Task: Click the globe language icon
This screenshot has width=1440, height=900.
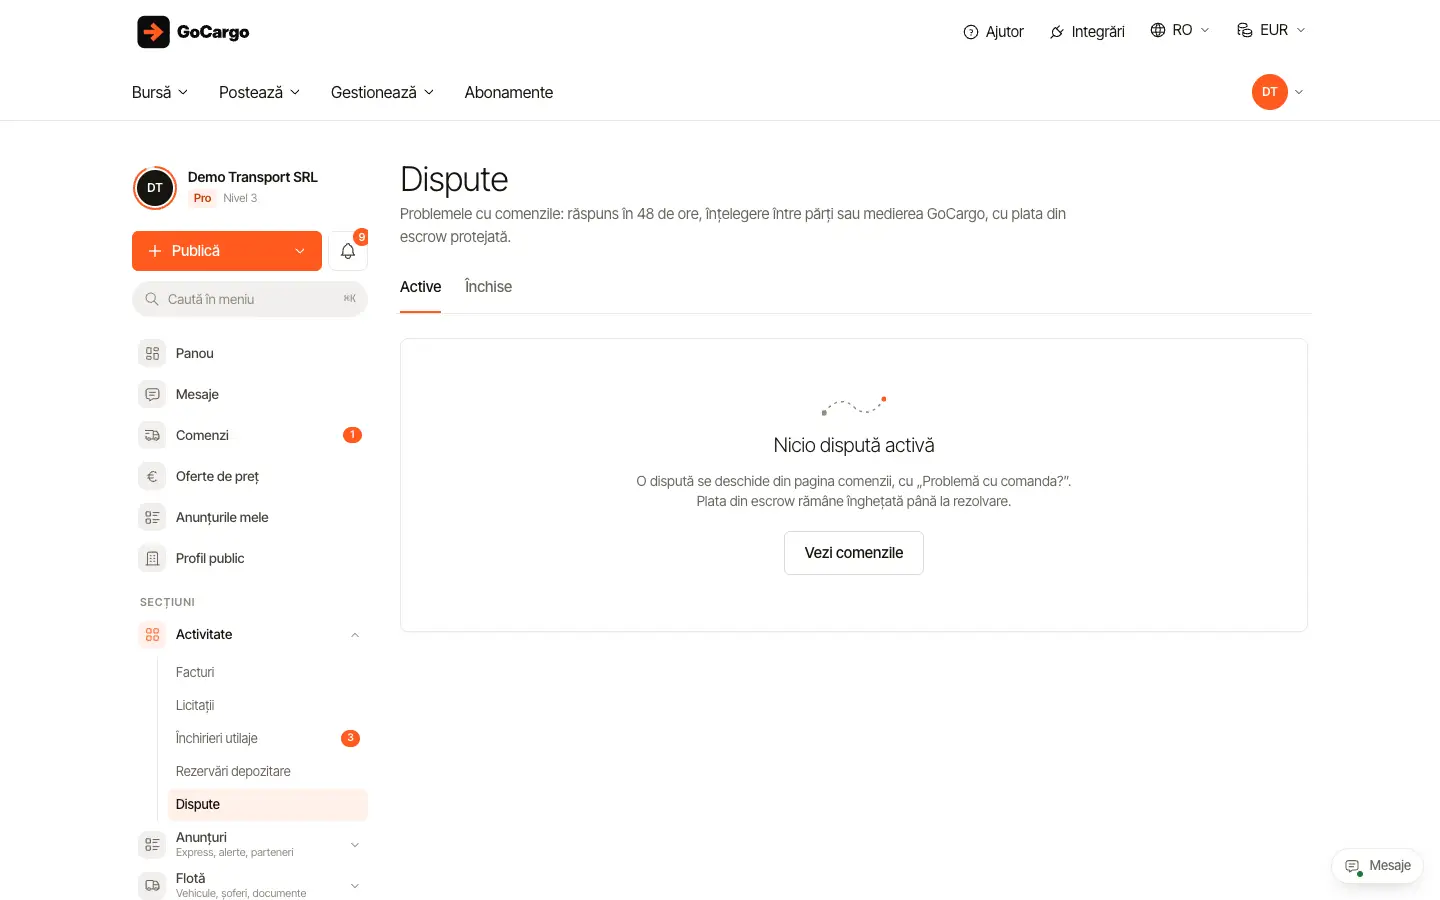Action: tap(1158, 30)
